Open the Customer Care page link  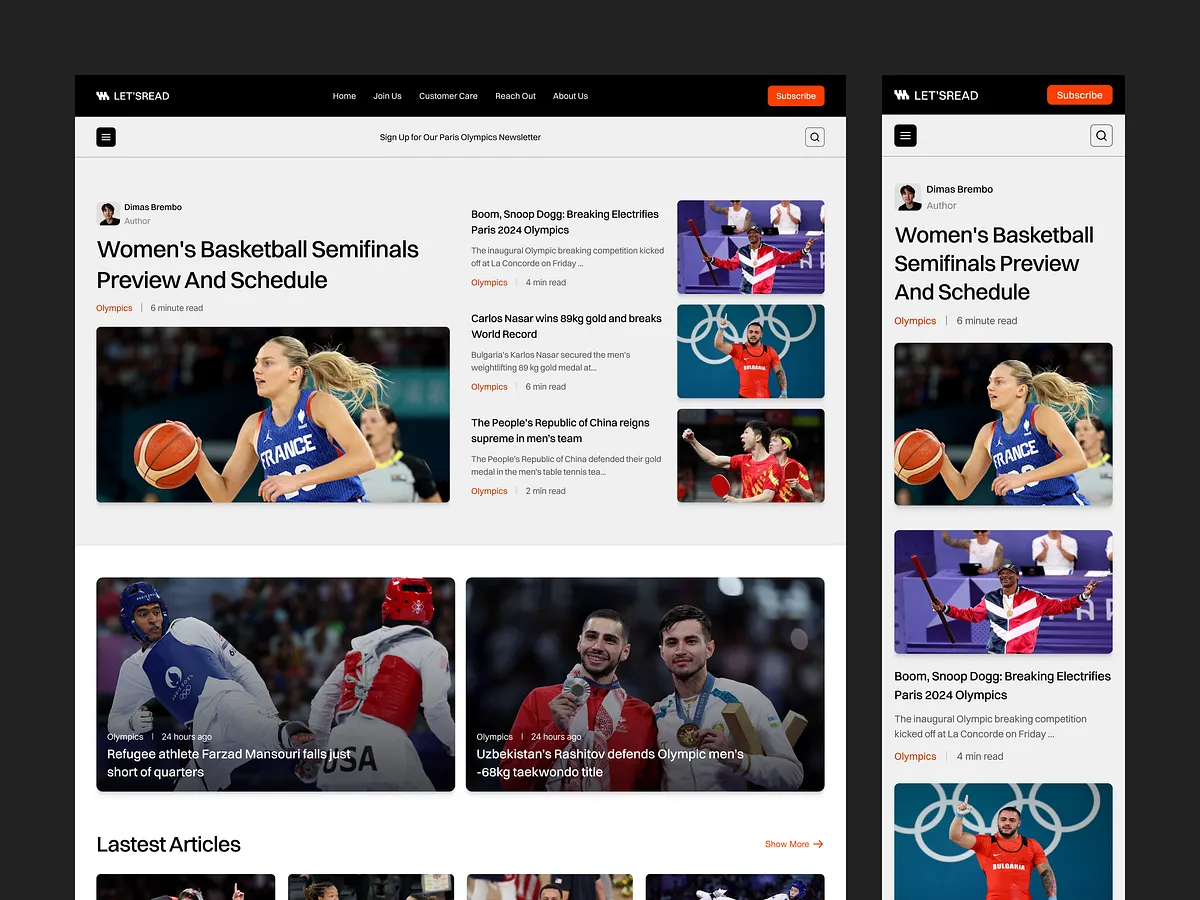448,96
